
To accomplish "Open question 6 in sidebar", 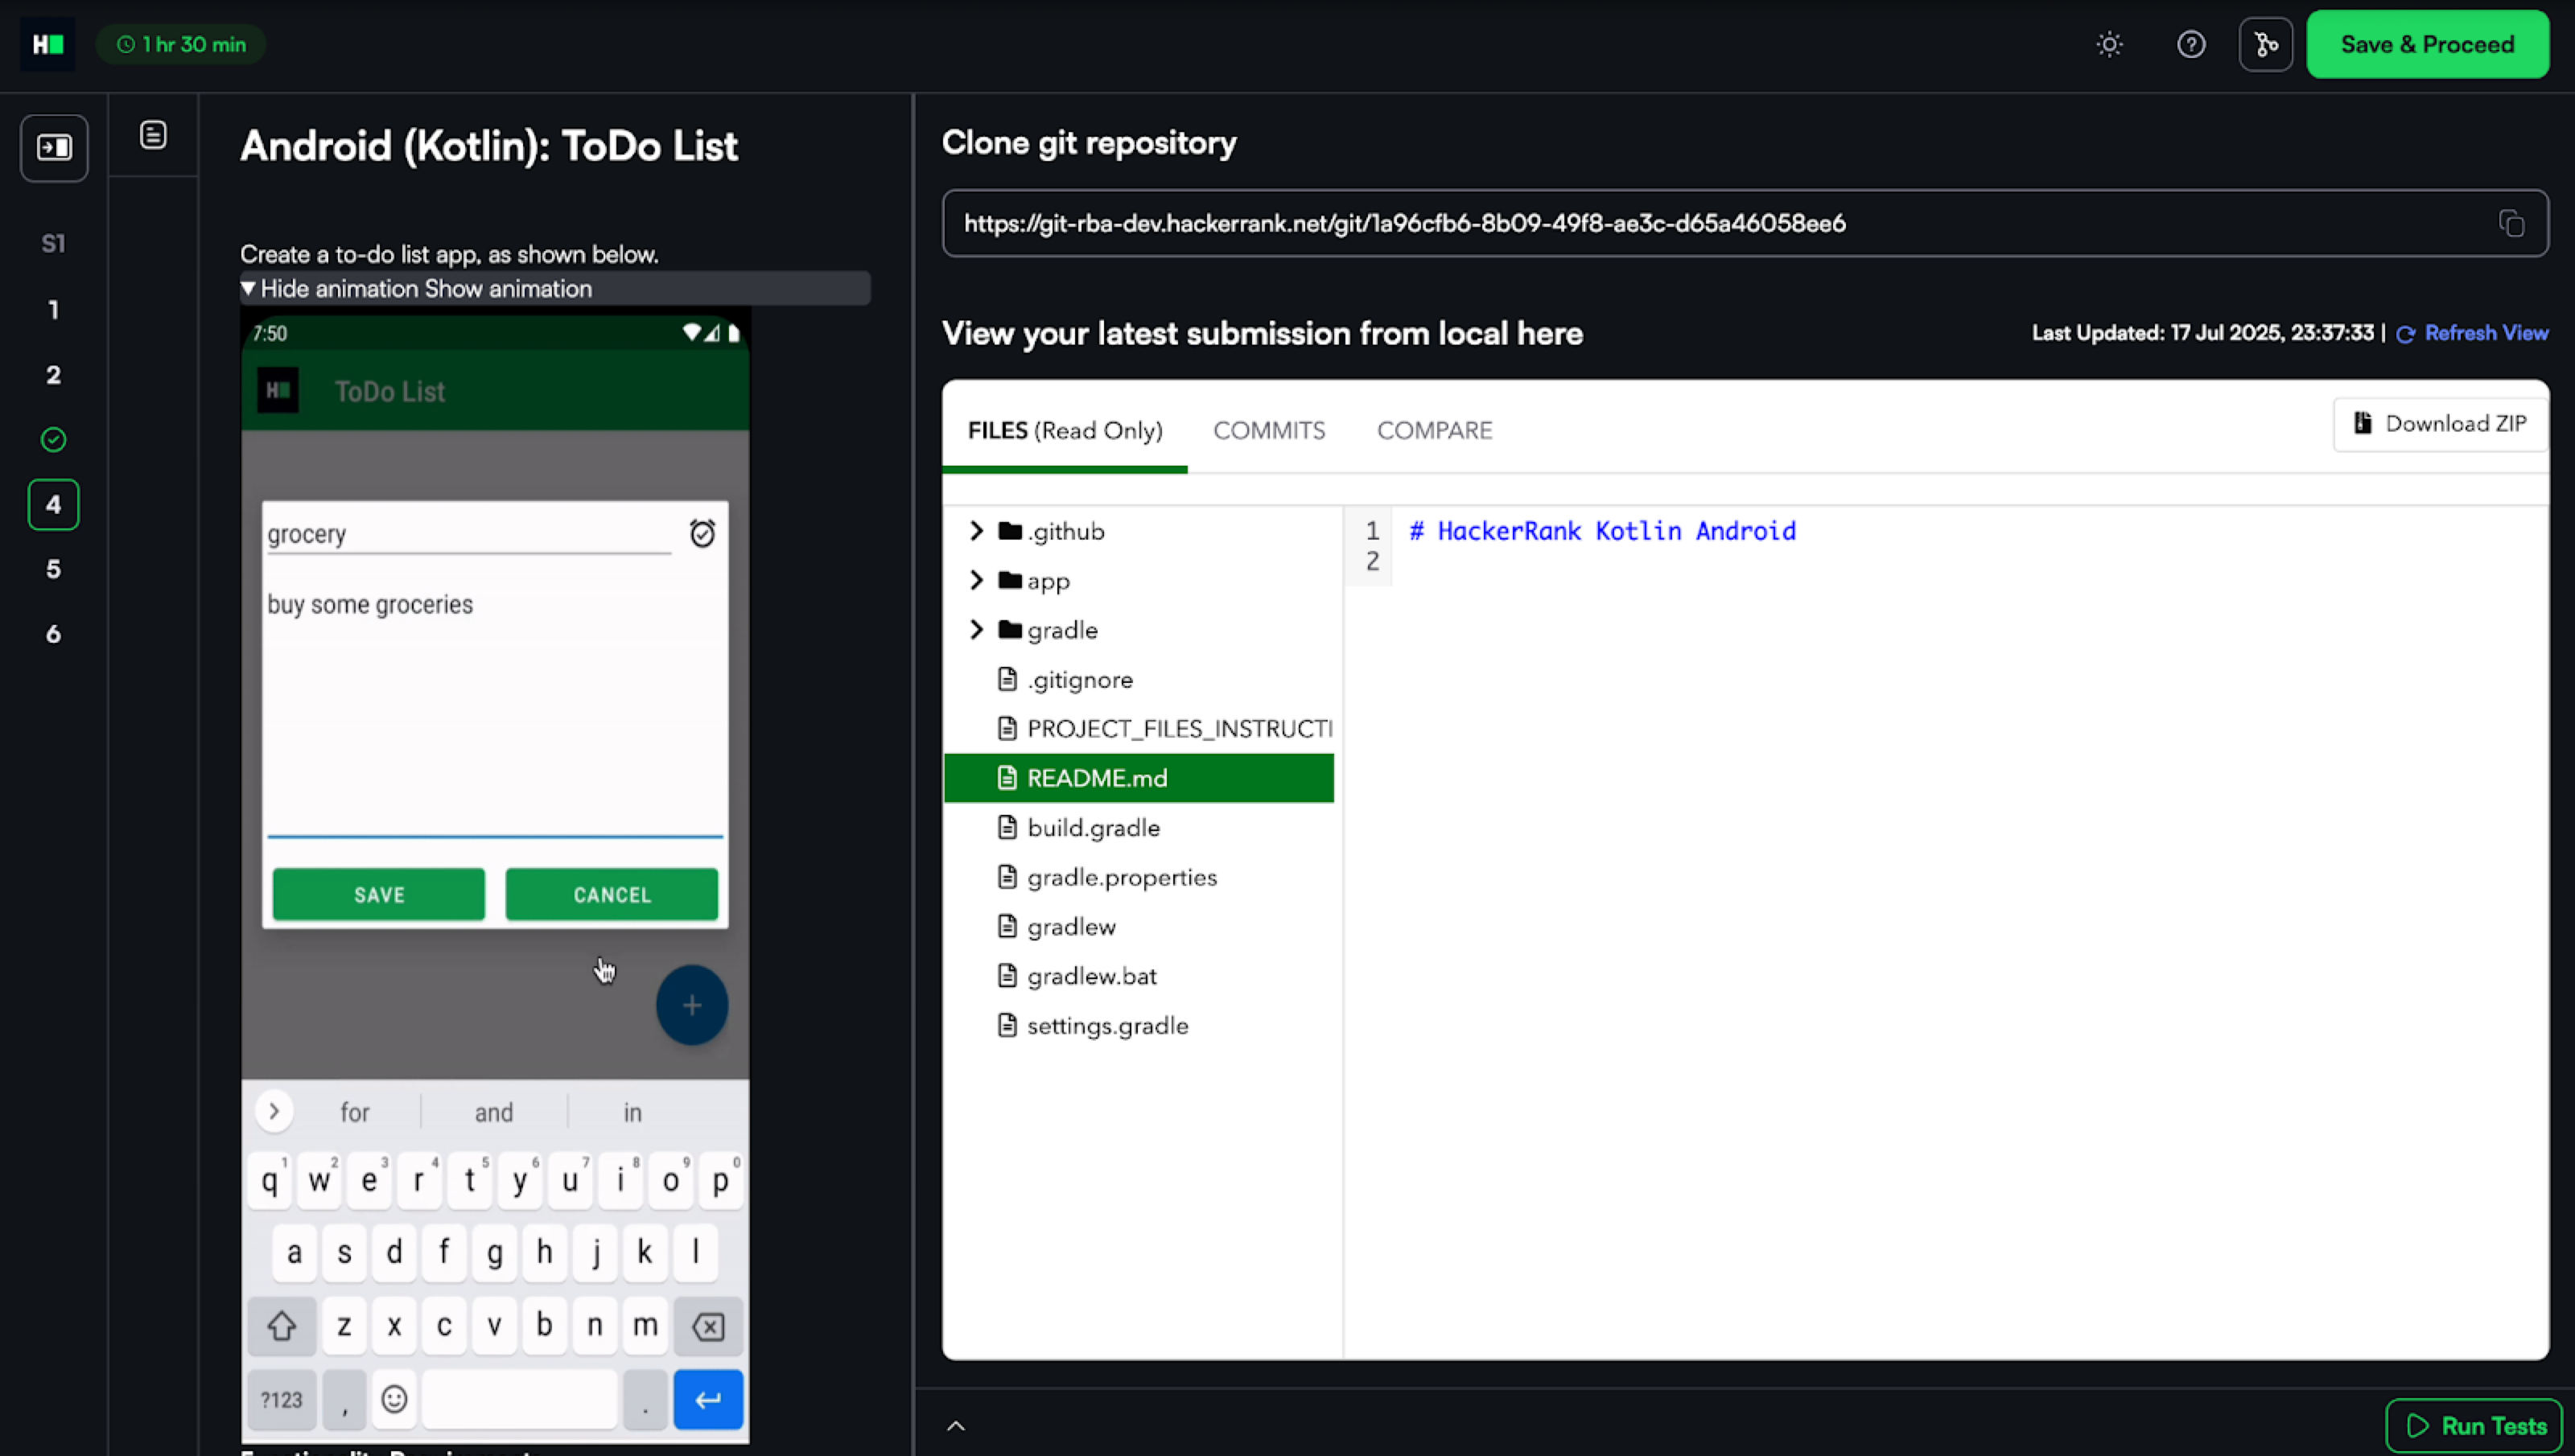I will [x=54, y=634].
